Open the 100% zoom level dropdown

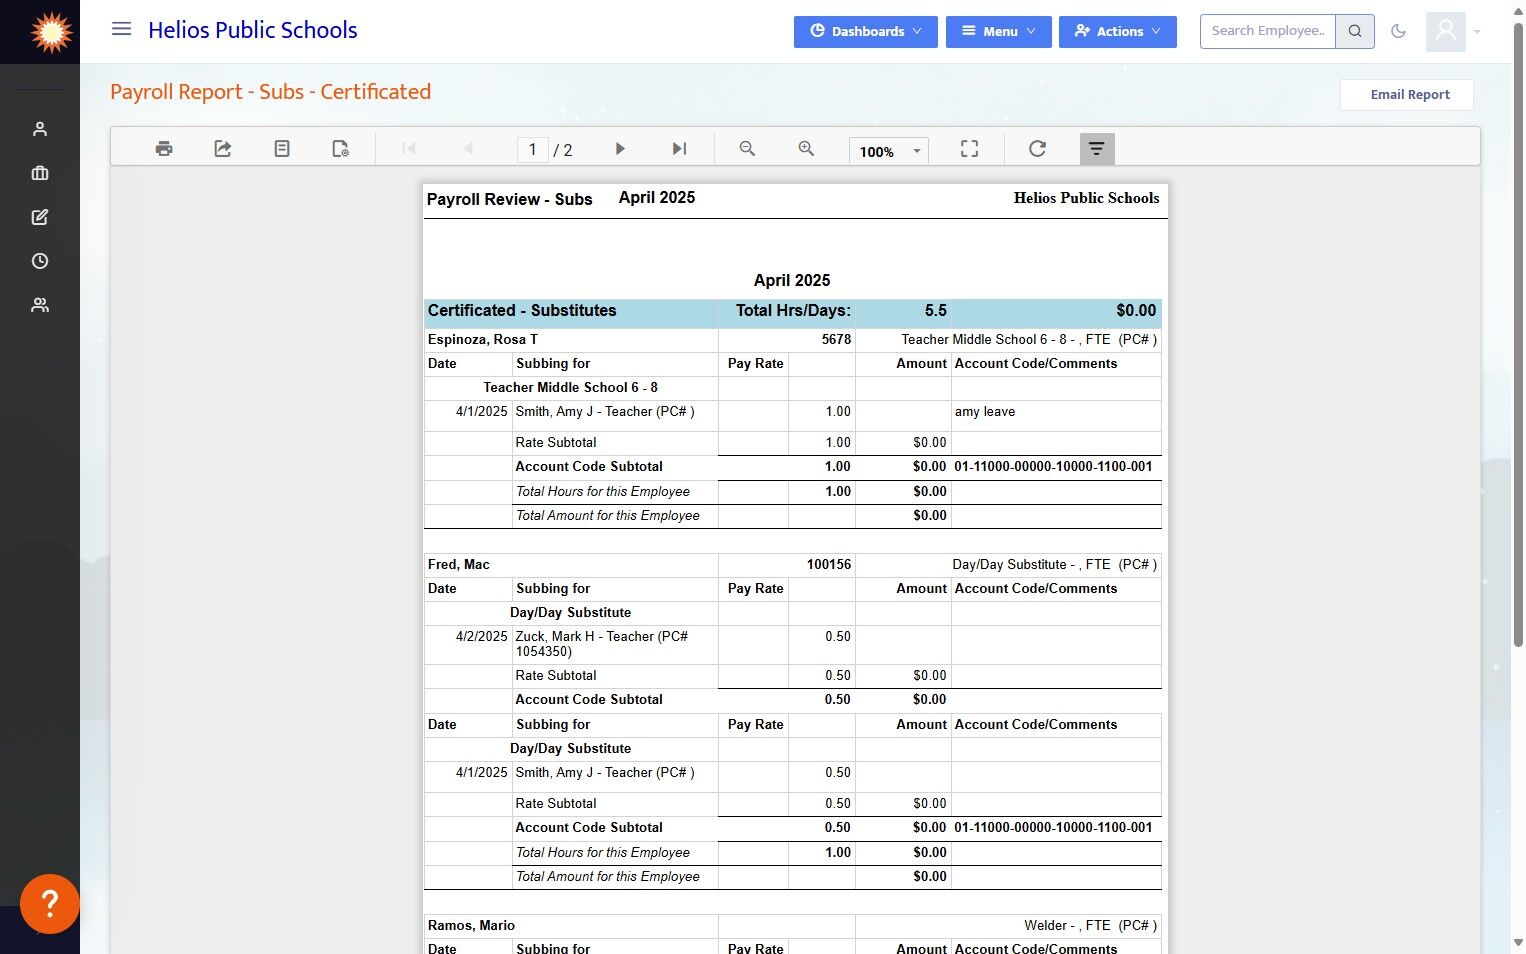point(888,151)
